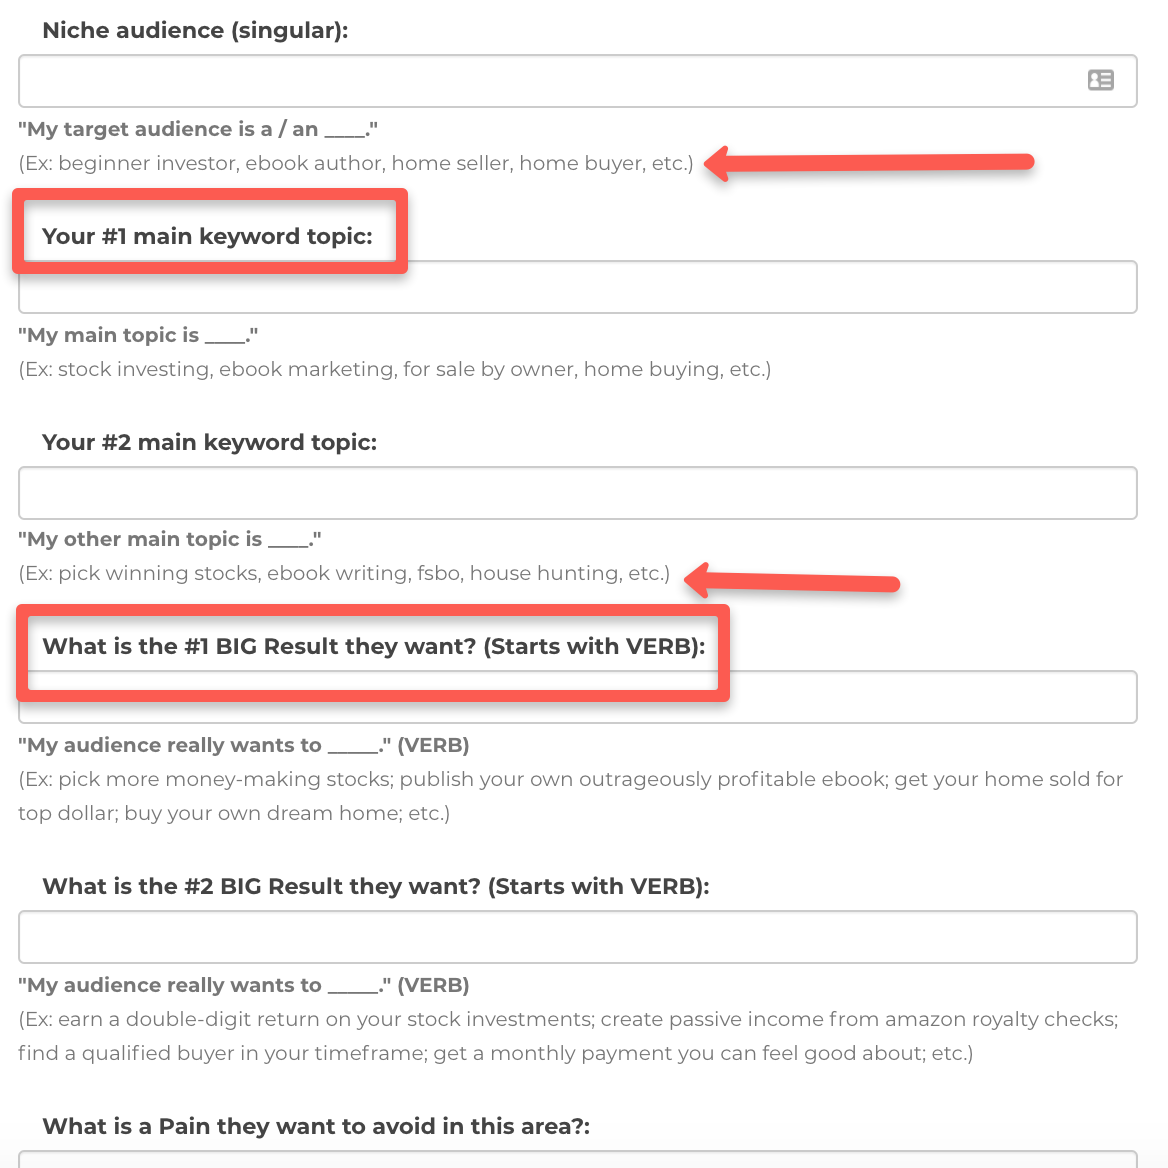
Task: Click the contact card autofill icon
Action: (1100, 80)
